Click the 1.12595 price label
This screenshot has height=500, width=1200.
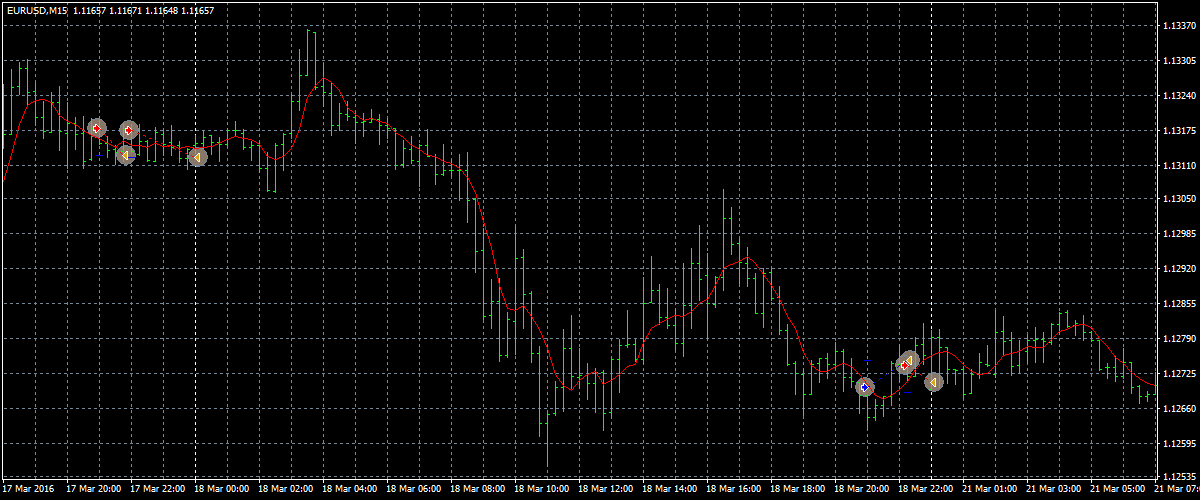[x=1180, y=443]
